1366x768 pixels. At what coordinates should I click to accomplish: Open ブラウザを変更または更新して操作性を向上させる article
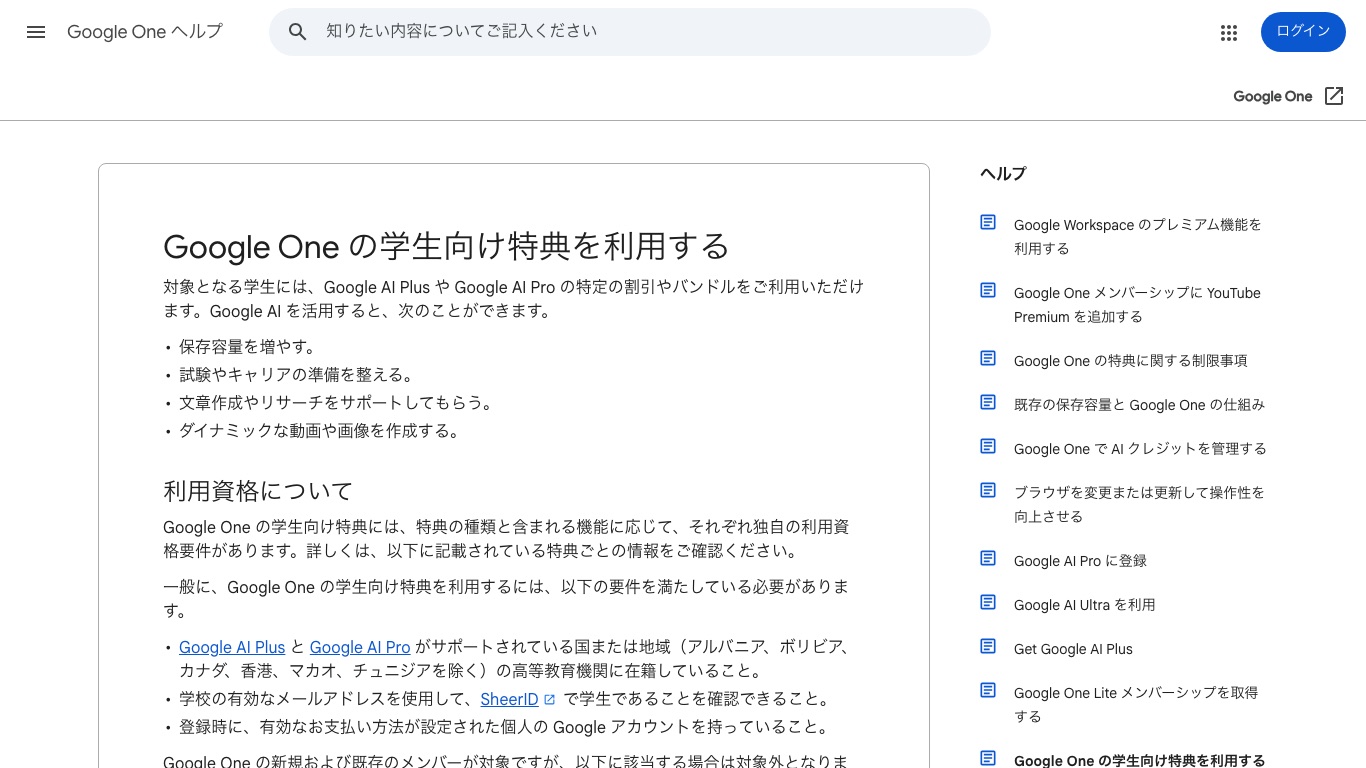tap(1139, 505)
